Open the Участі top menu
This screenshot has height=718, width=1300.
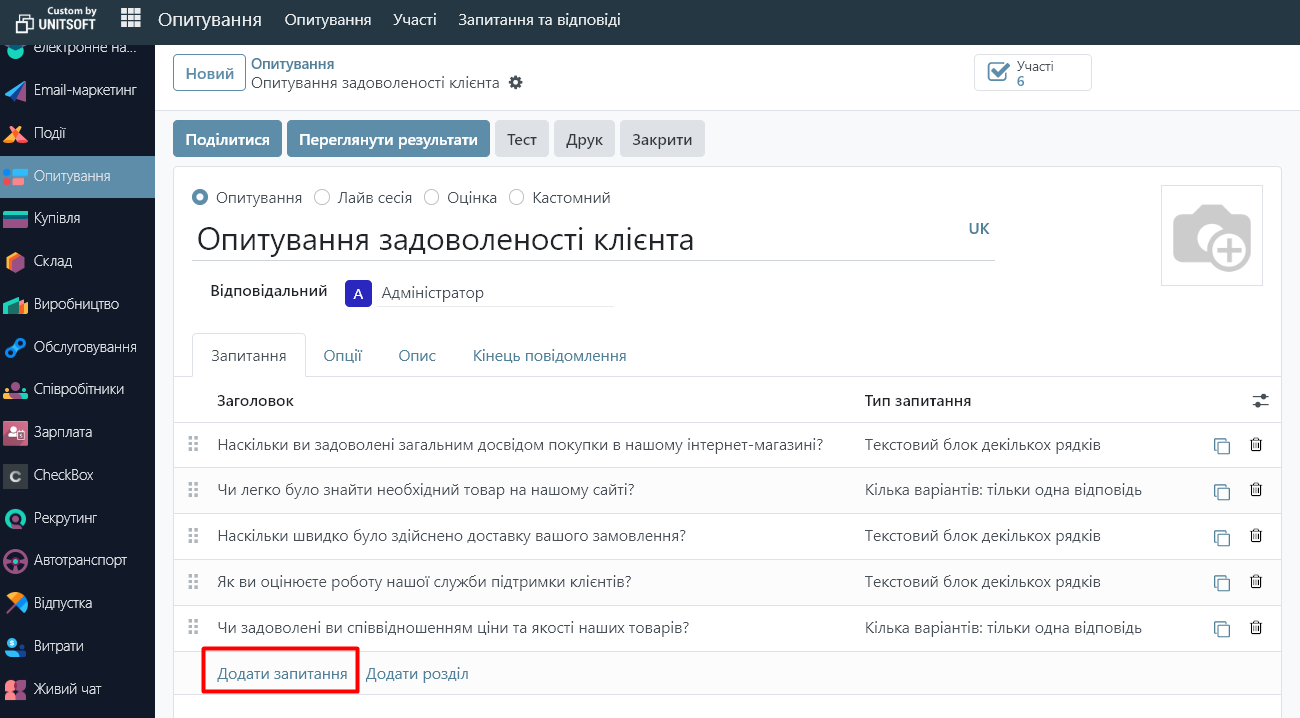coord(414,20)
